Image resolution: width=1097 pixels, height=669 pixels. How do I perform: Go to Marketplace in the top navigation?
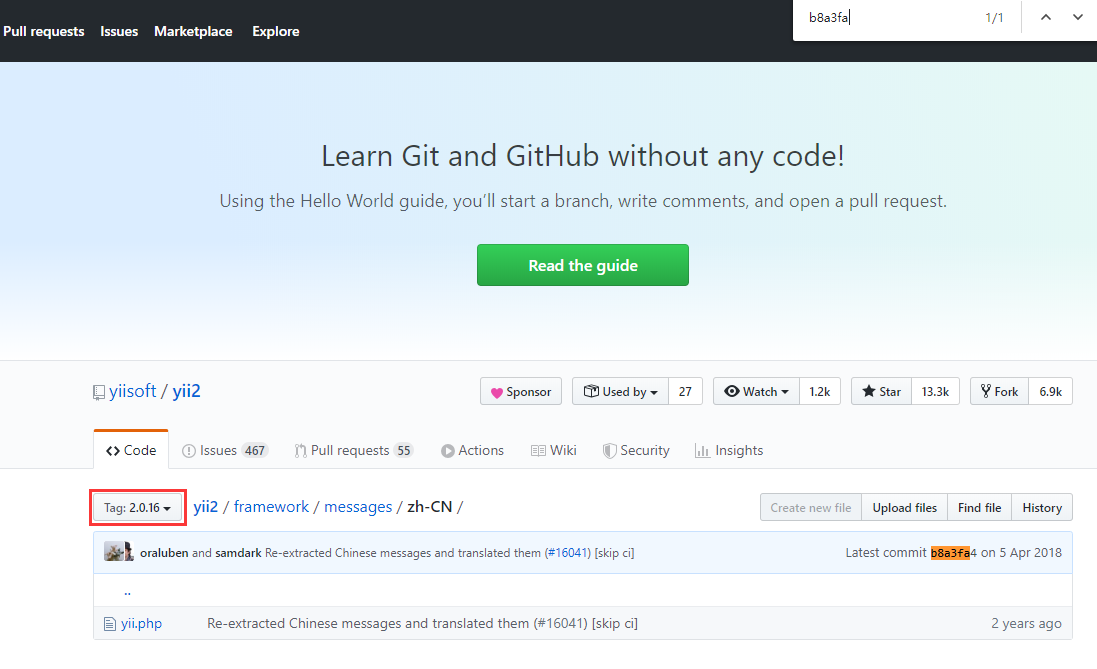[193, 31]
